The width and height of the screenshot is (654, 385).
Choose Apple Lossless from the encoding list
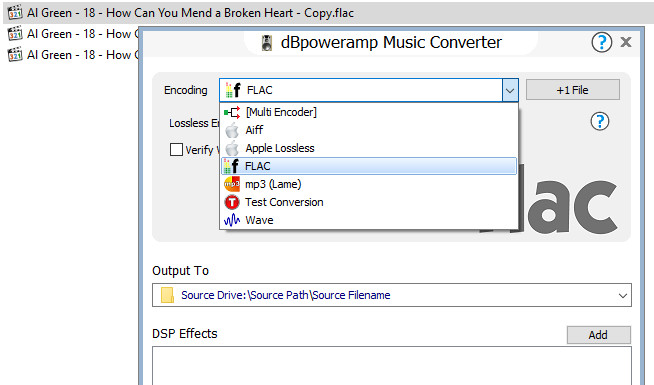369,148
